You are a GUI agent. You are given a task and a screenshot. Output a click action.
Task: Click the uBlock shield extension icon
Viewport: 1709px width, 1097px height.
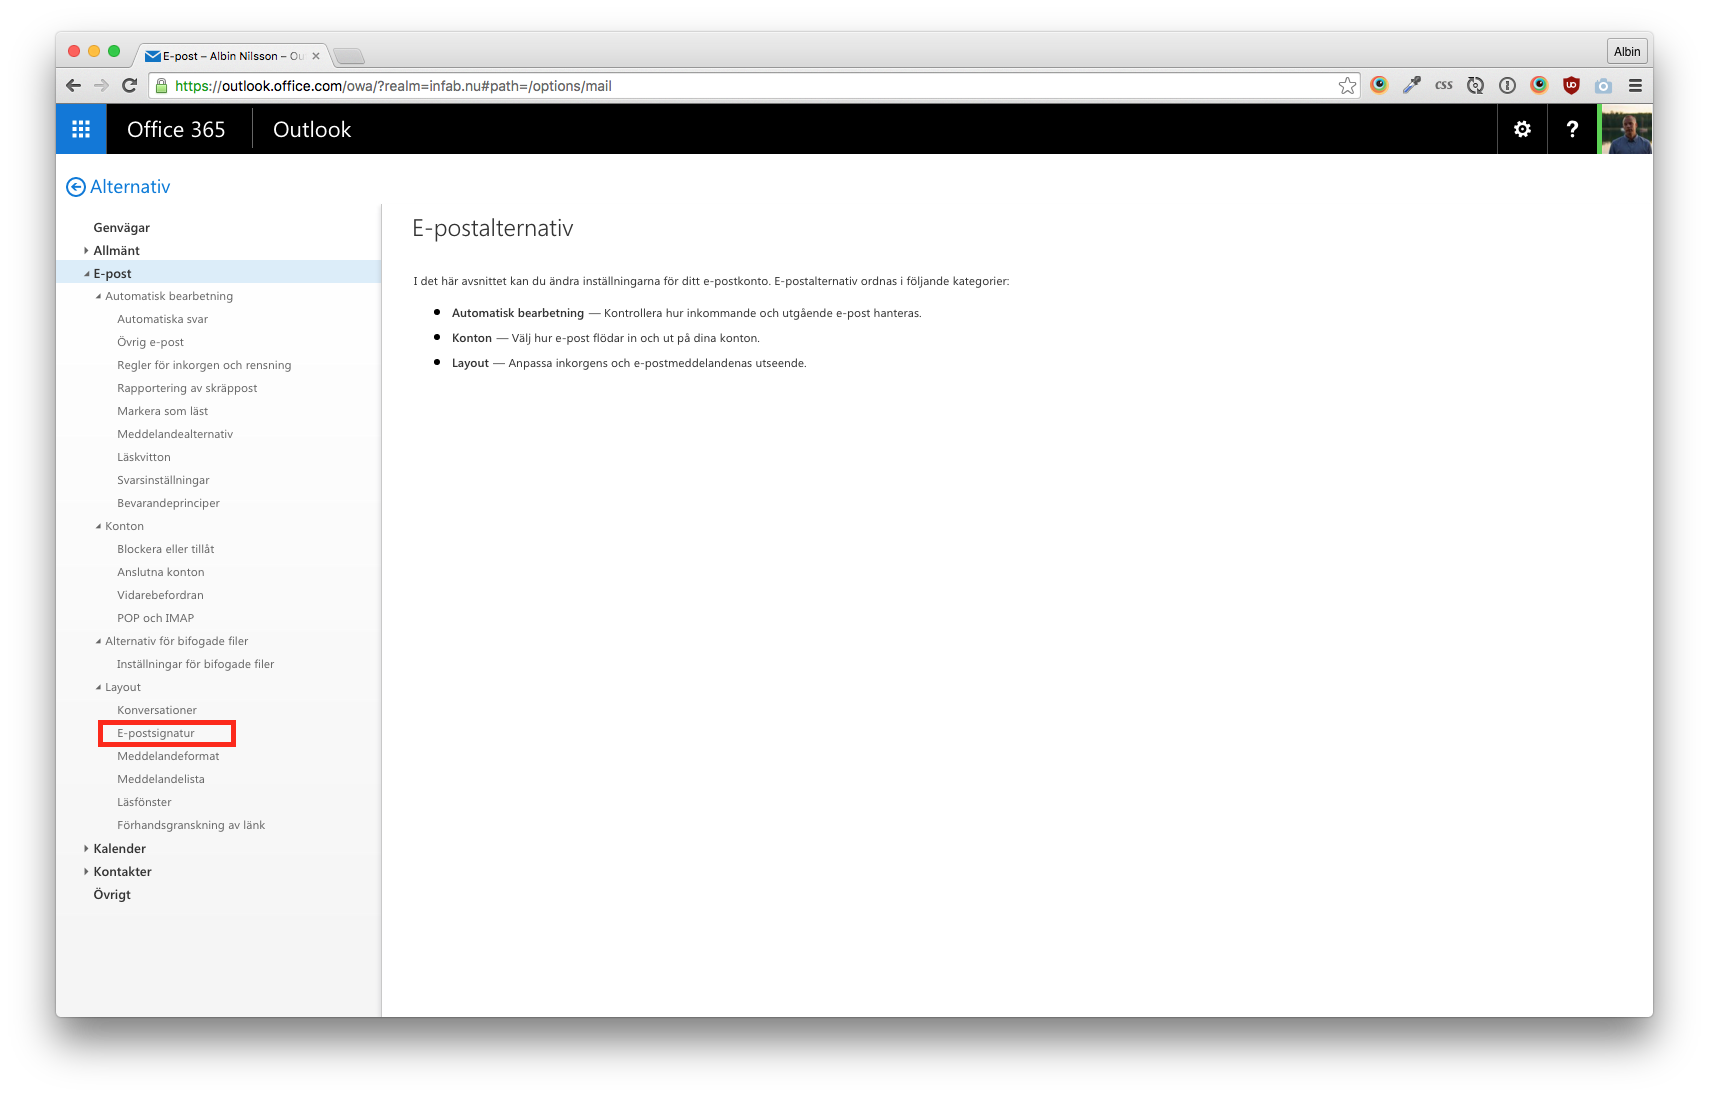coord(1571,86)
